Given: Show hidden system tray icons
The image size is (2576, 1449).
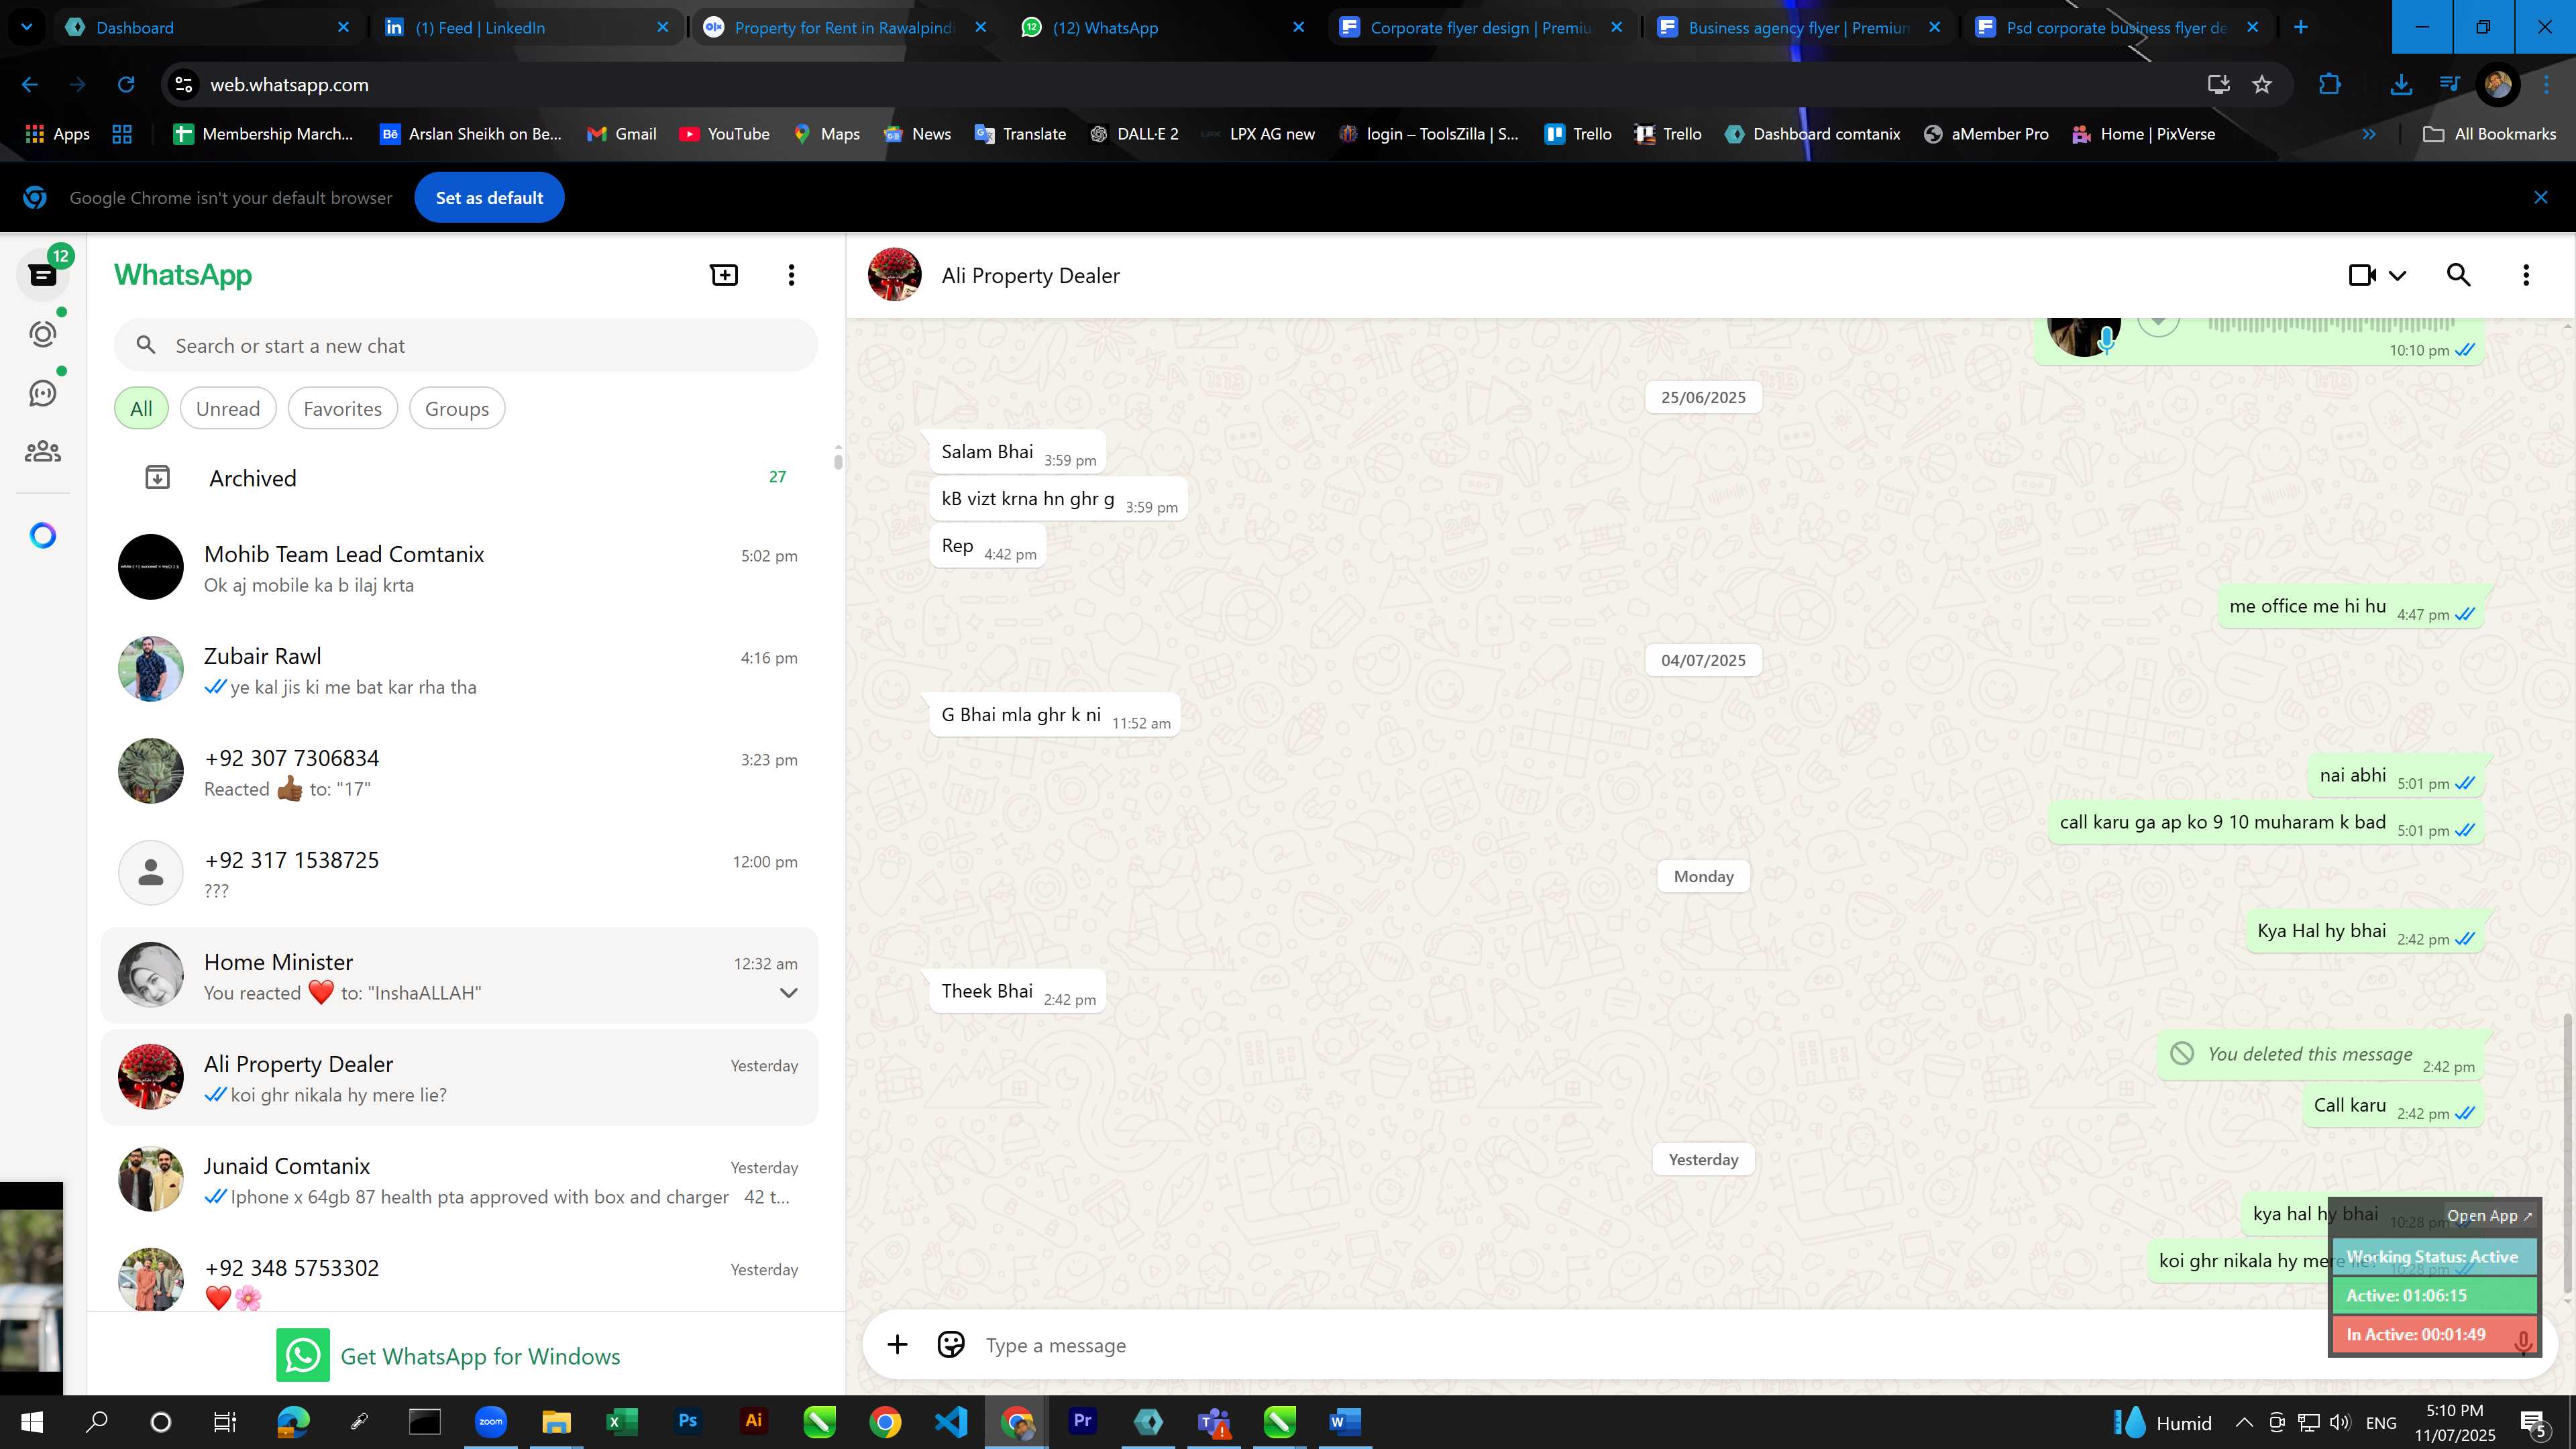Looking at the screenshot, I should pyautogui.click(x=2244, y=1422).
